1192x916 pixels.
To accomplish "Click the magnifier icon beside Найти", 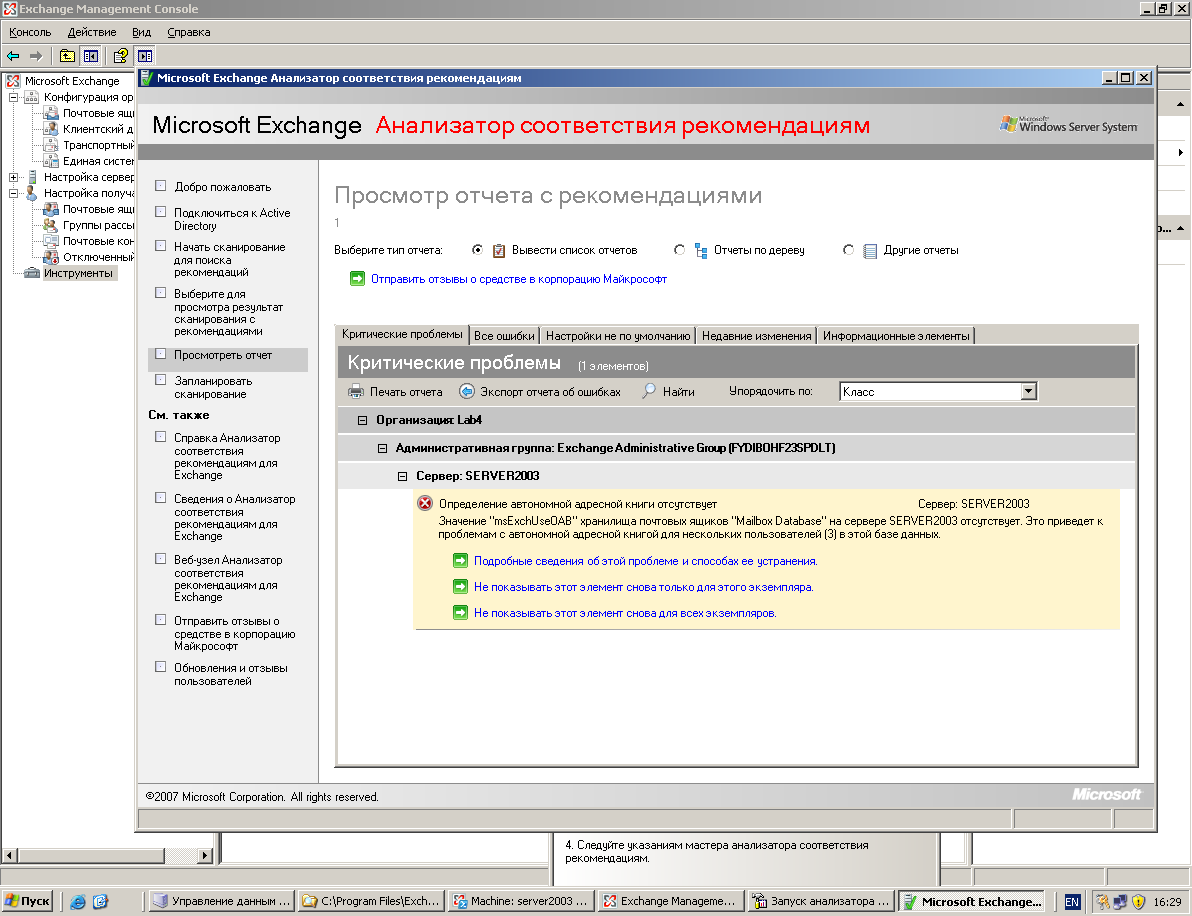I will [648, 391].
